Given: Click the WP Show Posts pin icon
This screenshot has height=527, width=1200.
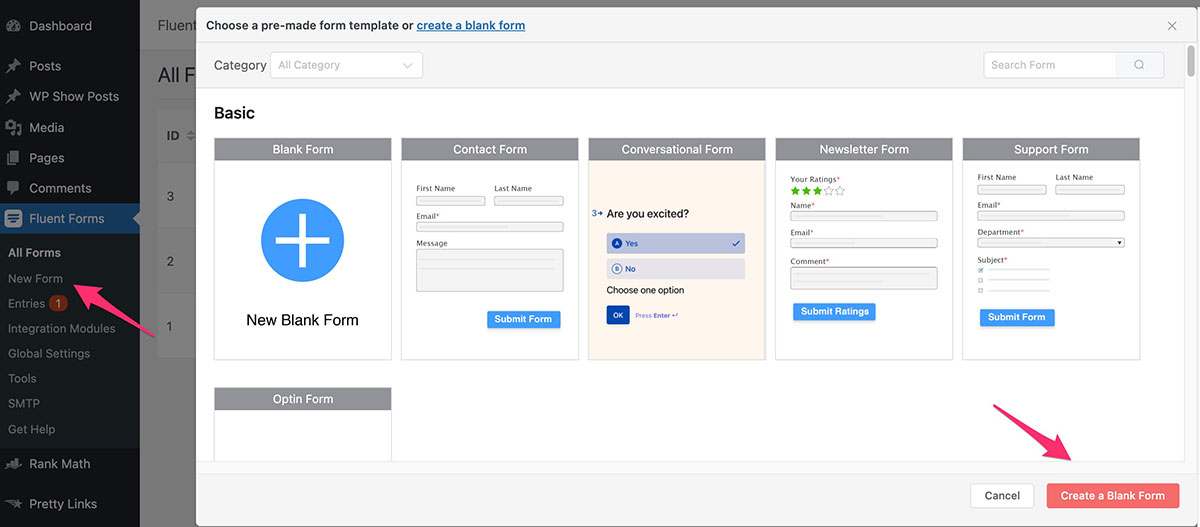Looking at the screenshot, I should pos(13,97).
